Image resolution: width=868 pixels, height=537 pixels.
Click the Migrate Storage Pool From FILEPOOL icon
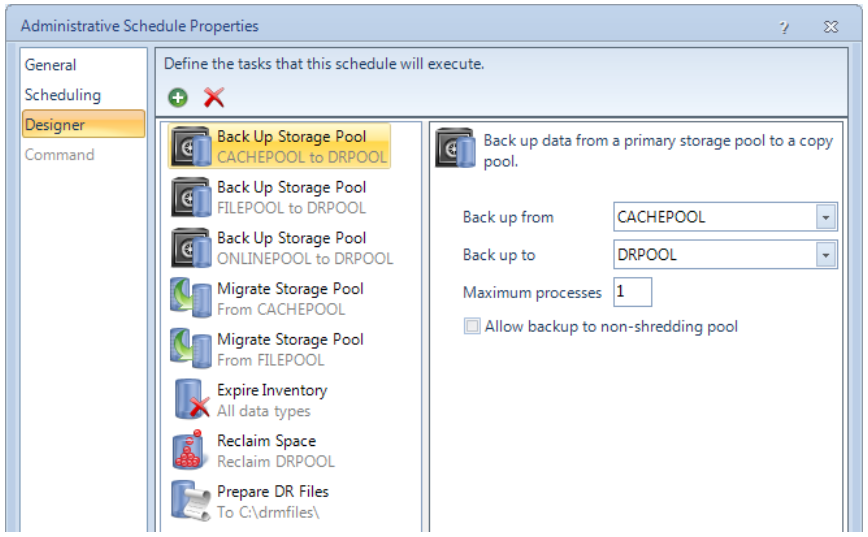(x=191, y=350)
